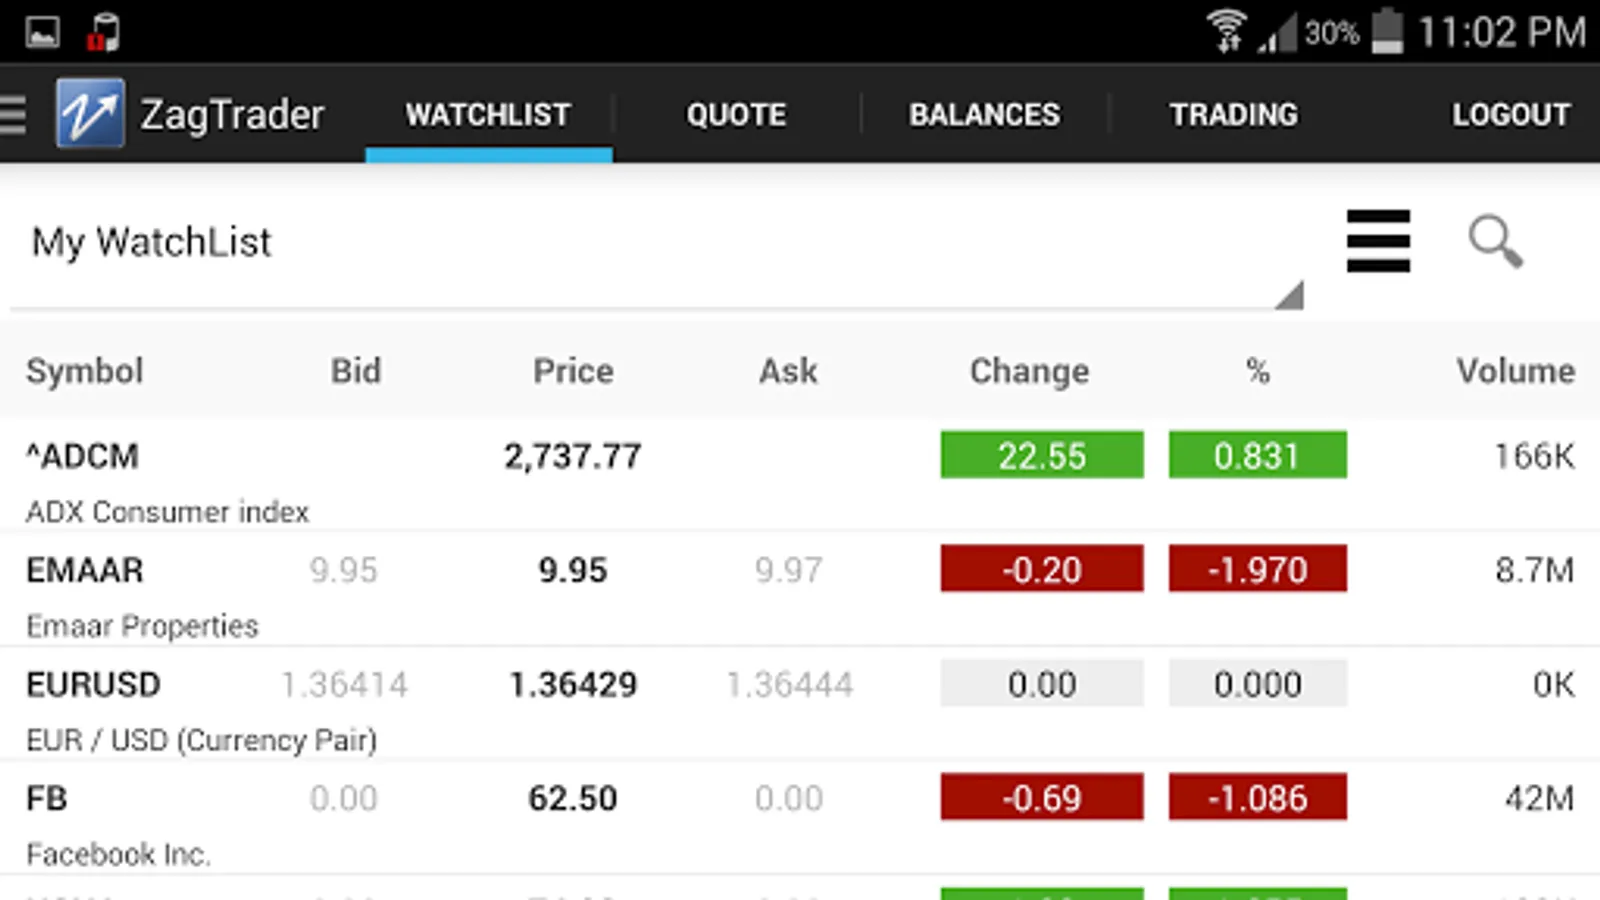Select the ADX Consumer index description
The image size is (1600, 900).
point(167,512)
